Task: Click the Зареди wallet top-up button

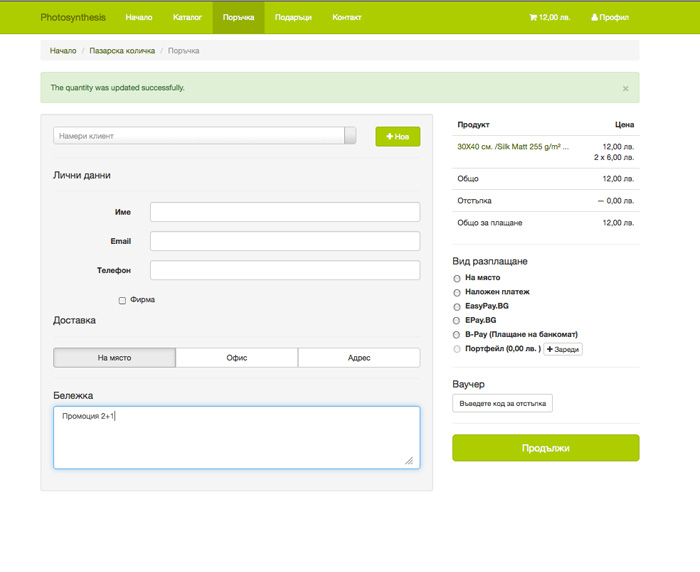Action: (x=562, y=349)
